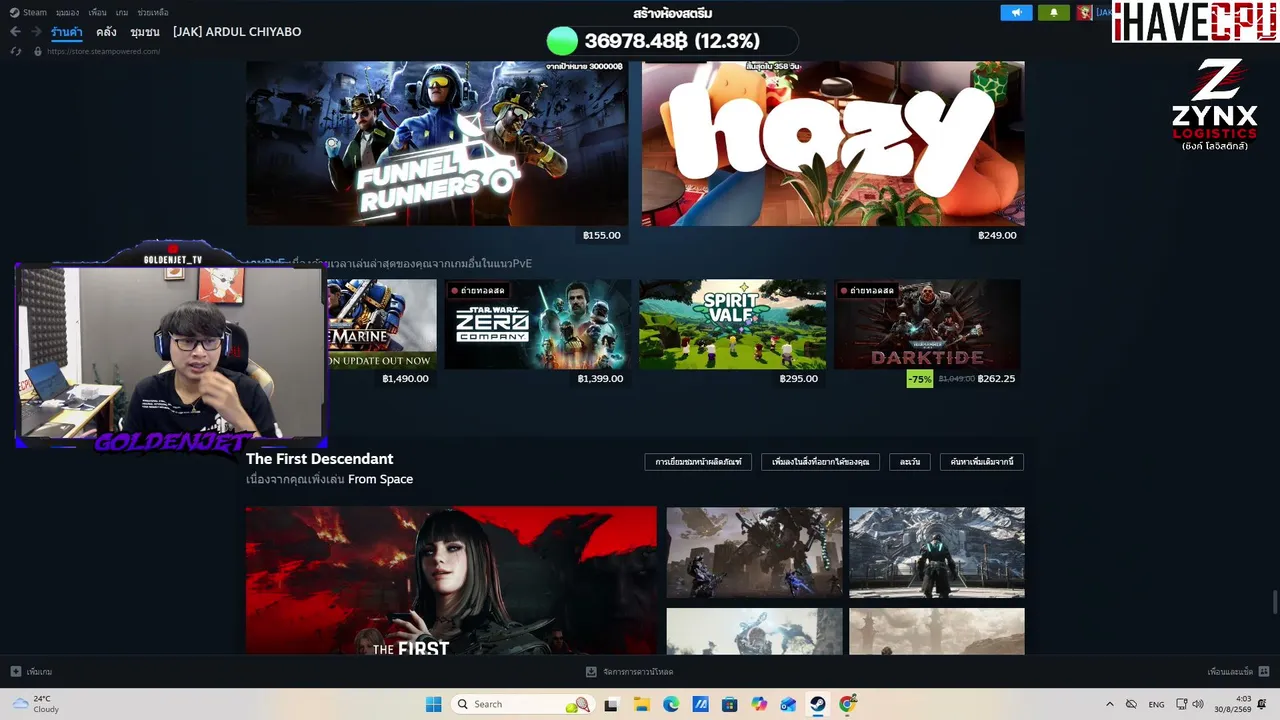Image resolution: width=1280 pixels, height=720 pixels.
Task: Open the hozy game banner
Action: tap(833, 143)
